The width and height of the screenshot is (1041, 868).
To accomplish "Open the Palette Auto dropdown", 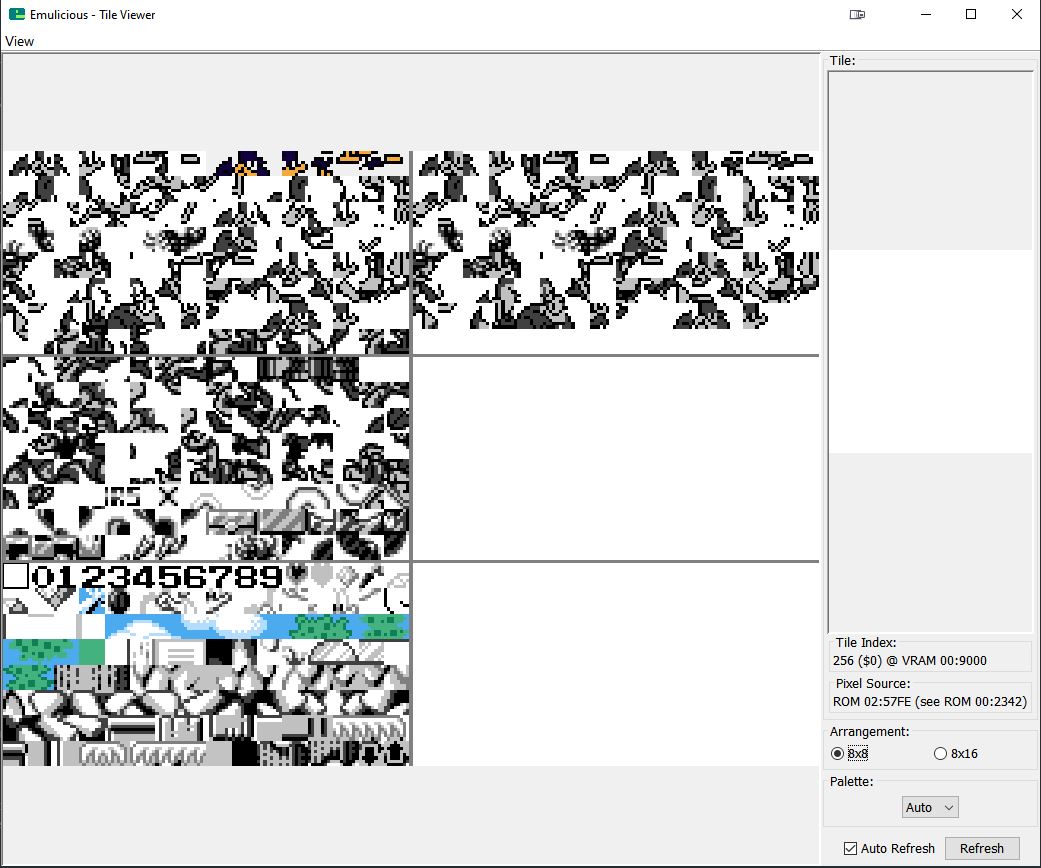I will 930,808.
